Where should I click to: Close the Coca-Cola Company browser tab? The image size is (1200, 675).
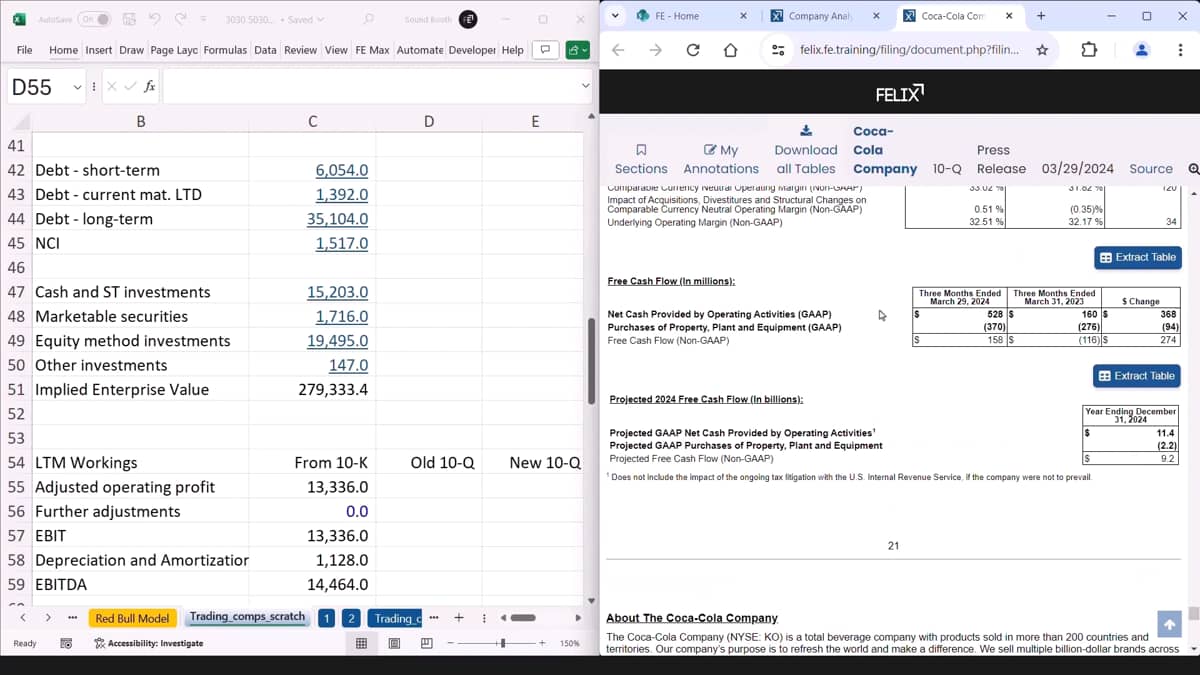point(1008,16)
